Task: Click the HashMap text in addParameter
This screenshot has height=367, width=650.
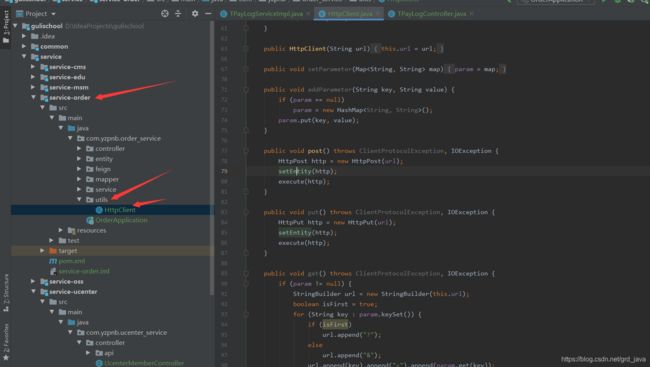Action: 349,110
